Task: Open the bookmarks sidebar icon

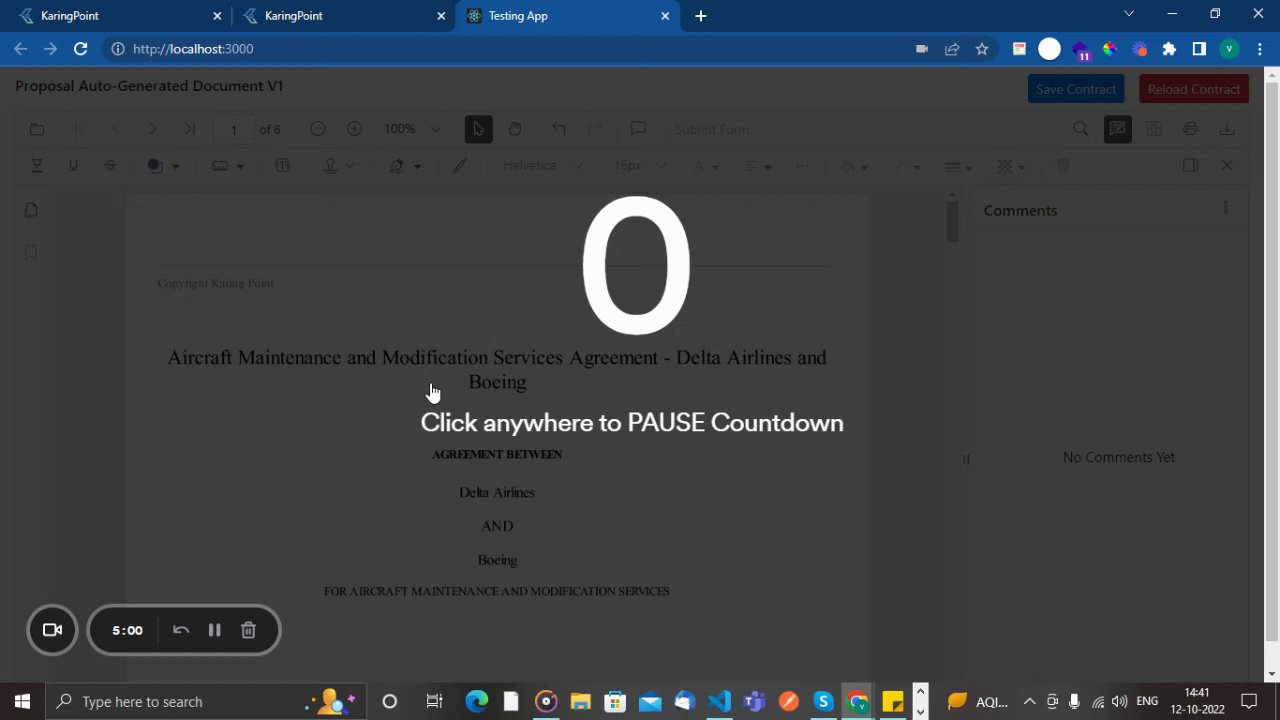Action: 31,253
